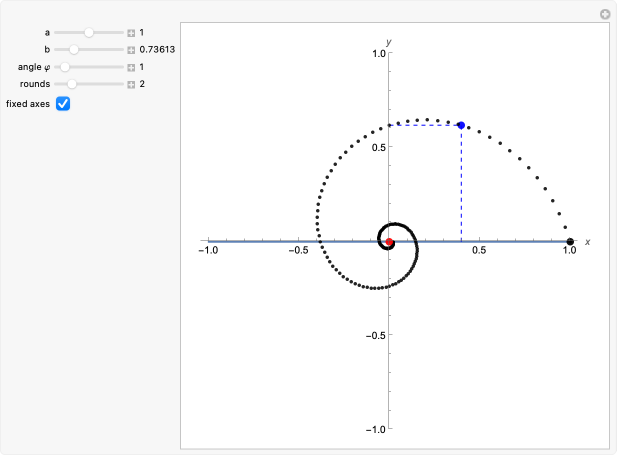
Task: Click the angle φ slider thumb
Action: coord(66,67)
